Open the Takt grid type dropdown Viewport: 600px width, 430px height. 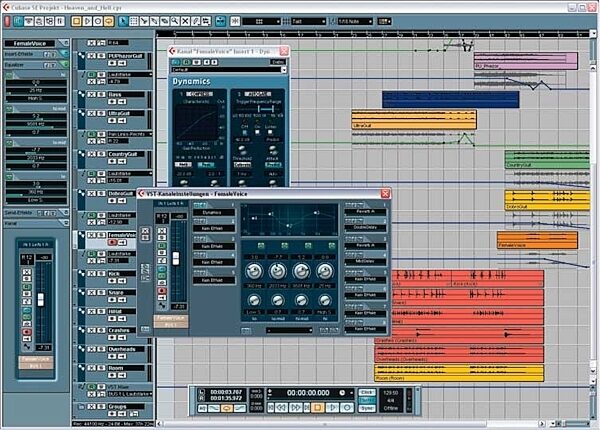pos(308,21)
